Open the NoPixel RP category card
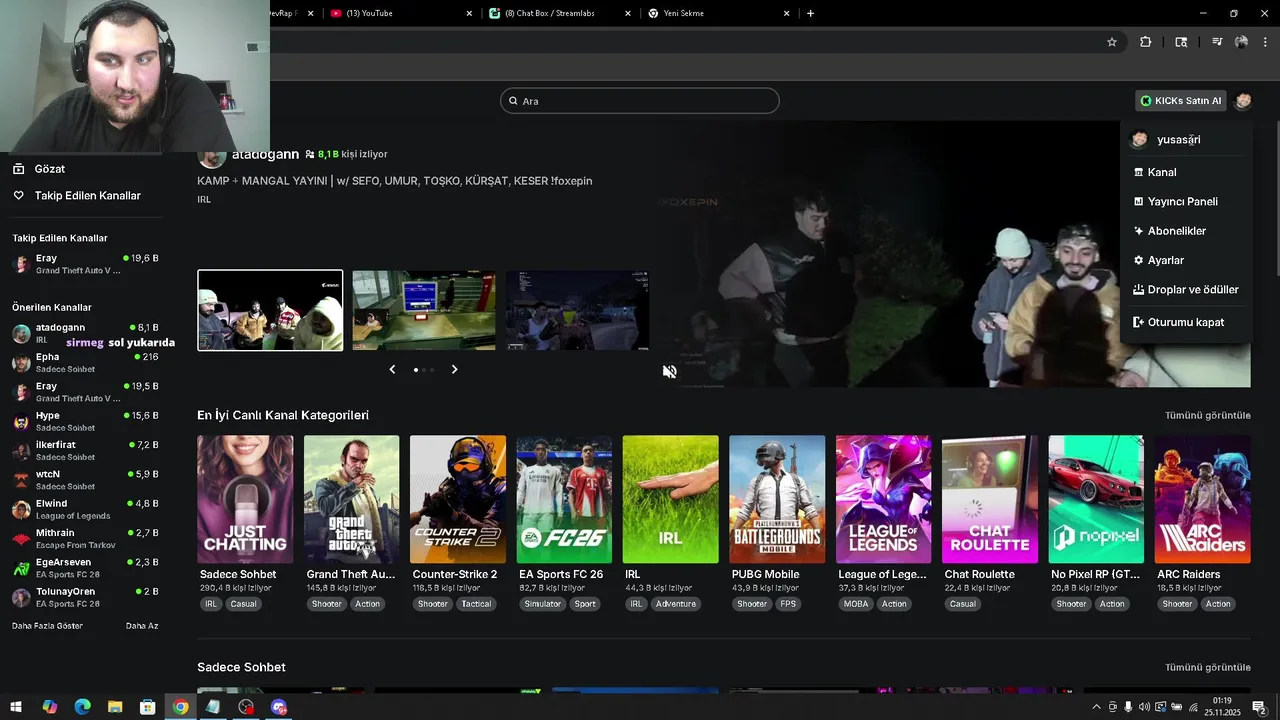1280x720 pixels. point(1096,499)
